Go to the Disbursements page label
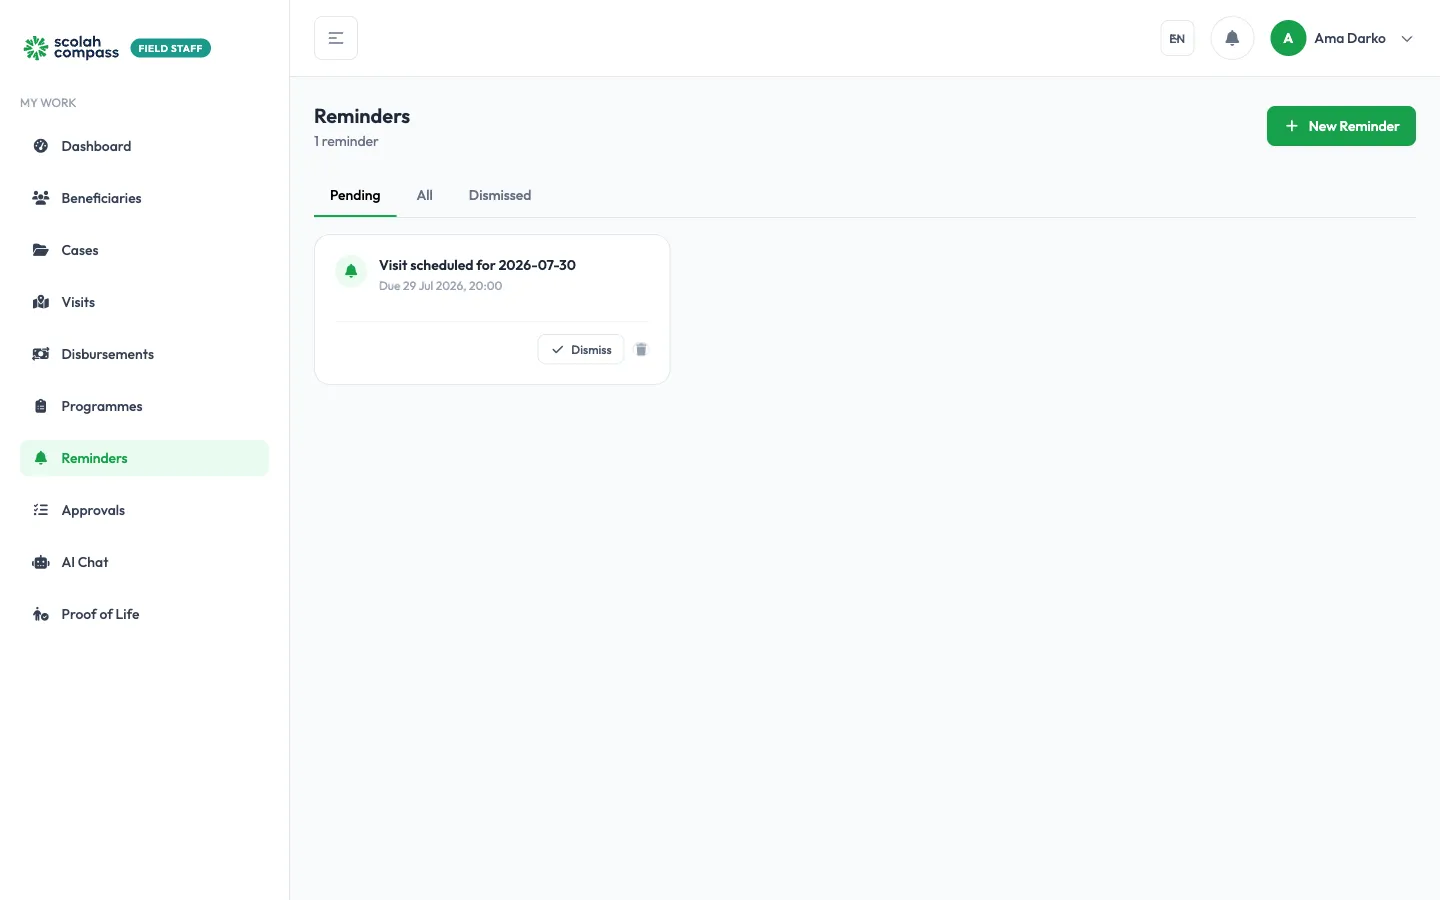This screenshot has height=900, width=1440. tap(108, 354)
